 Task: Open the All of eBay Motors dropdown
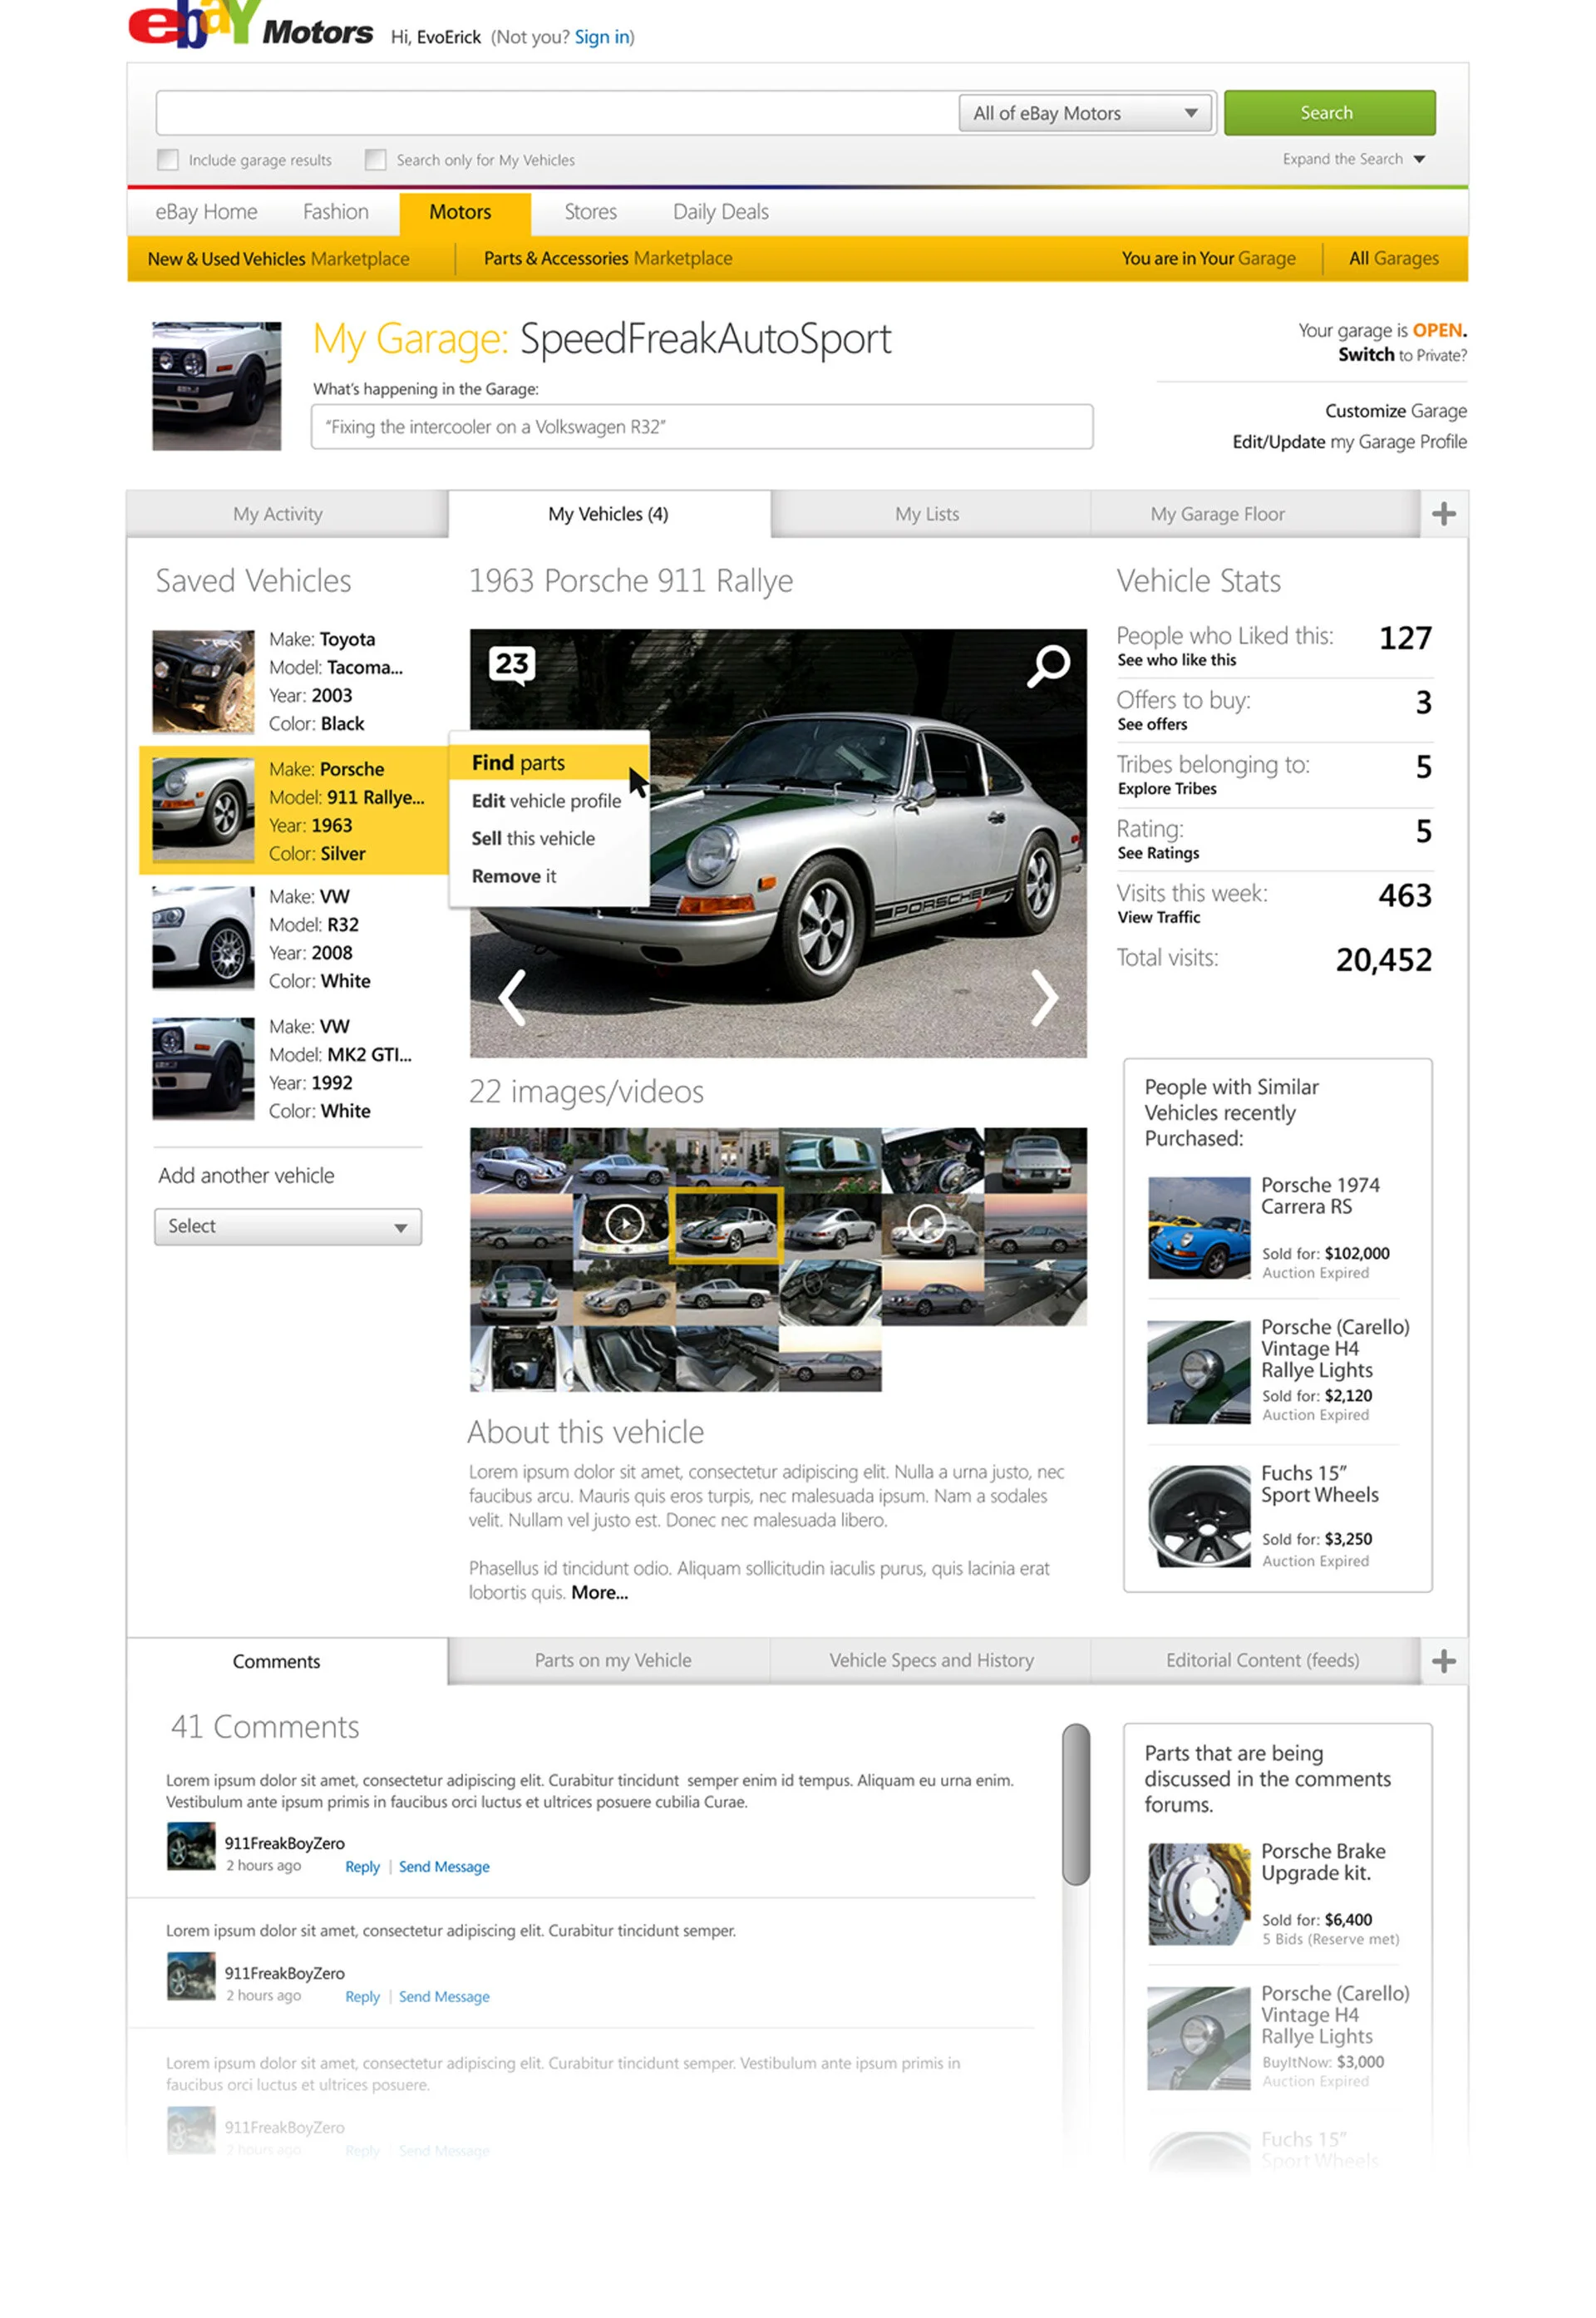coord(1086,113)
